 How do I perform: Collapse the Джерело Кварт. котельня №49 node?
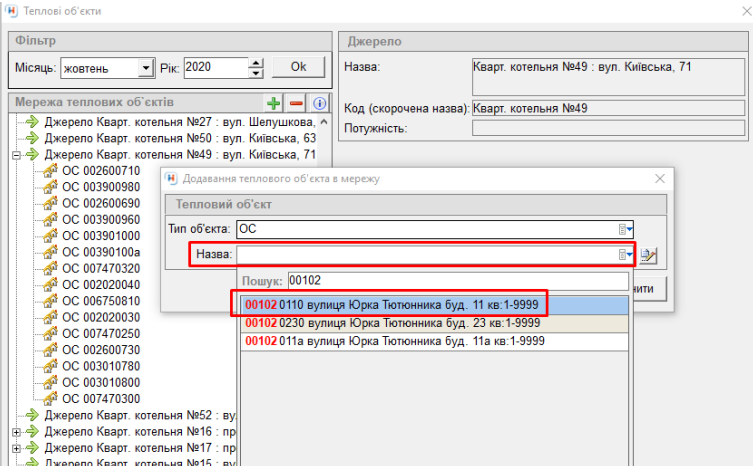(16, 155)
